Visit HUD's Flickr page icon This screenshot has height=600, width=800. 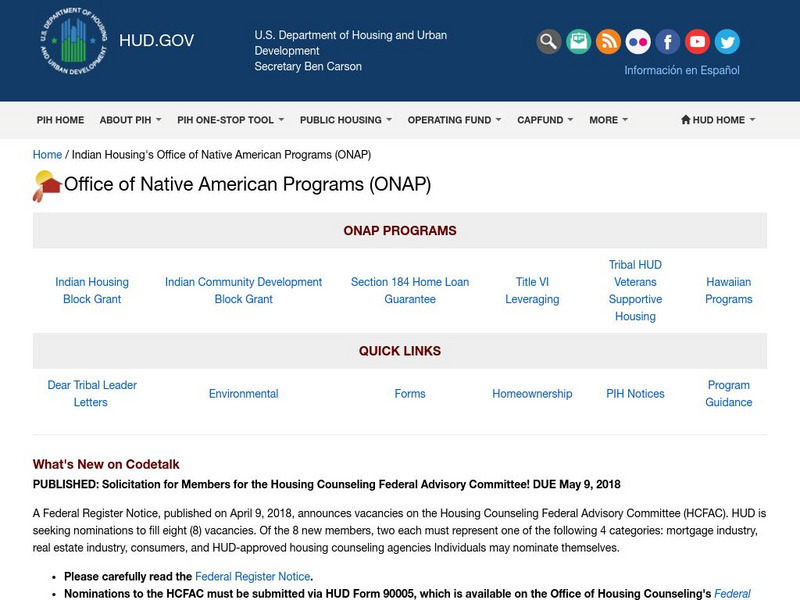pos(637,41)
